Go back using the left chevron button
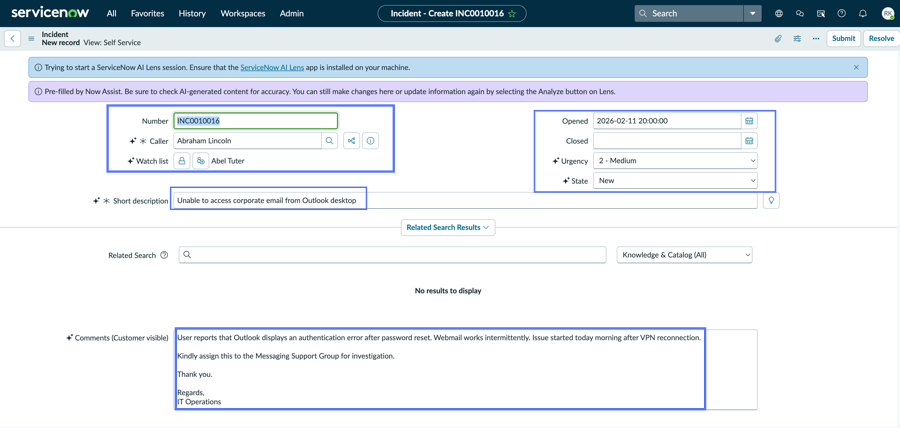This screenshot has width=900, height=428. [x=13, y=38]
